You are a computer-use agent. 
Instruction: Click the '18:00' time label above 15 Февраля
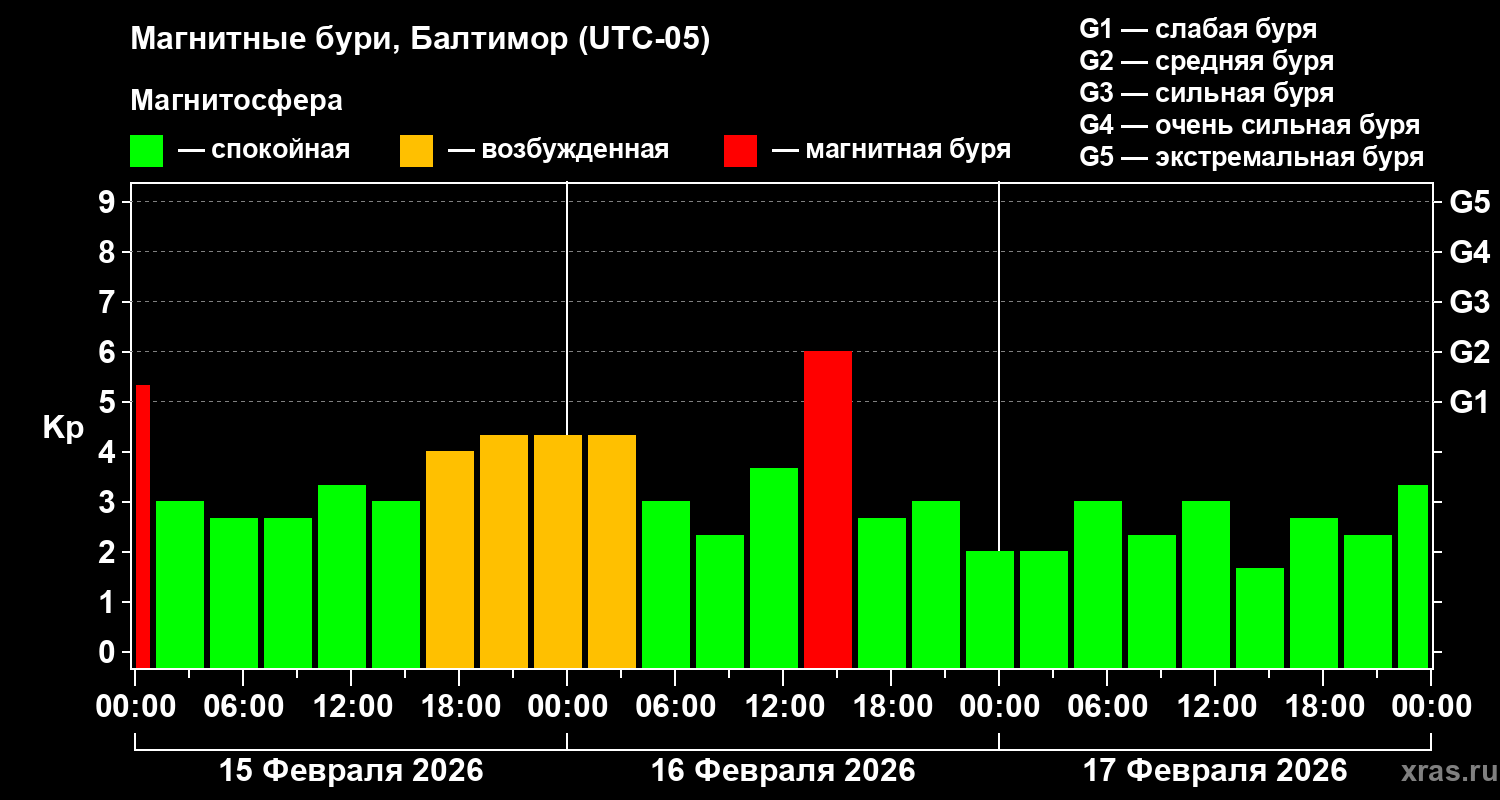459,707
